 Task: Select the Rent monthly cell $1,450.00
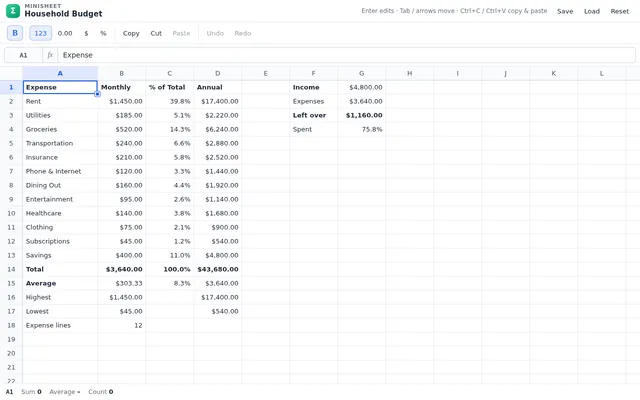(x=122, y=101)
